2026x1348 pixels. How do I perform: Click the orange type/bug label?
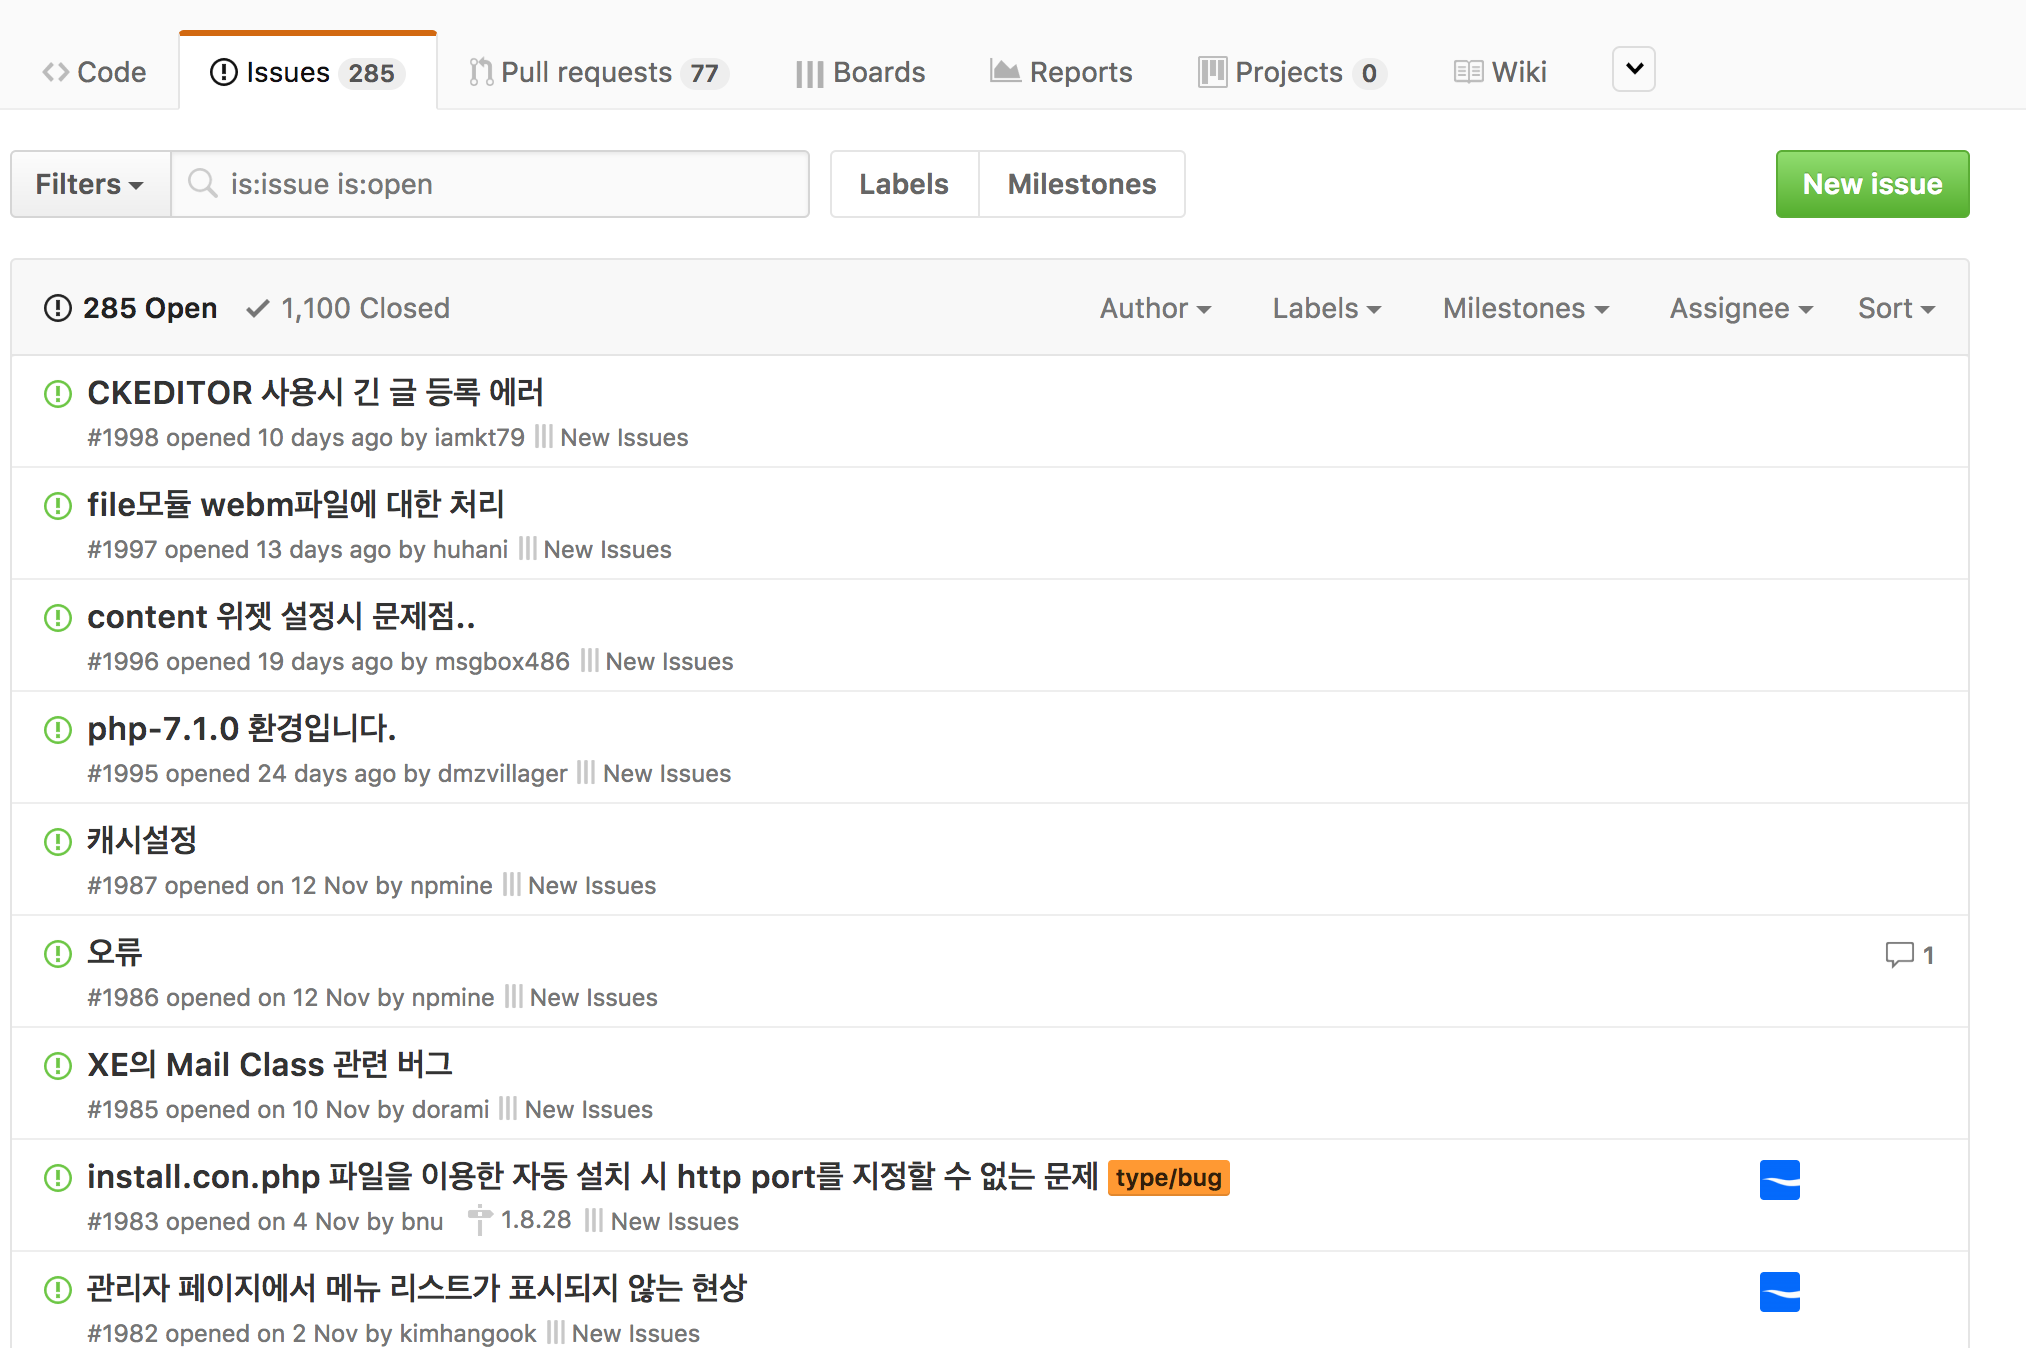click(x=1168, y=1177)
